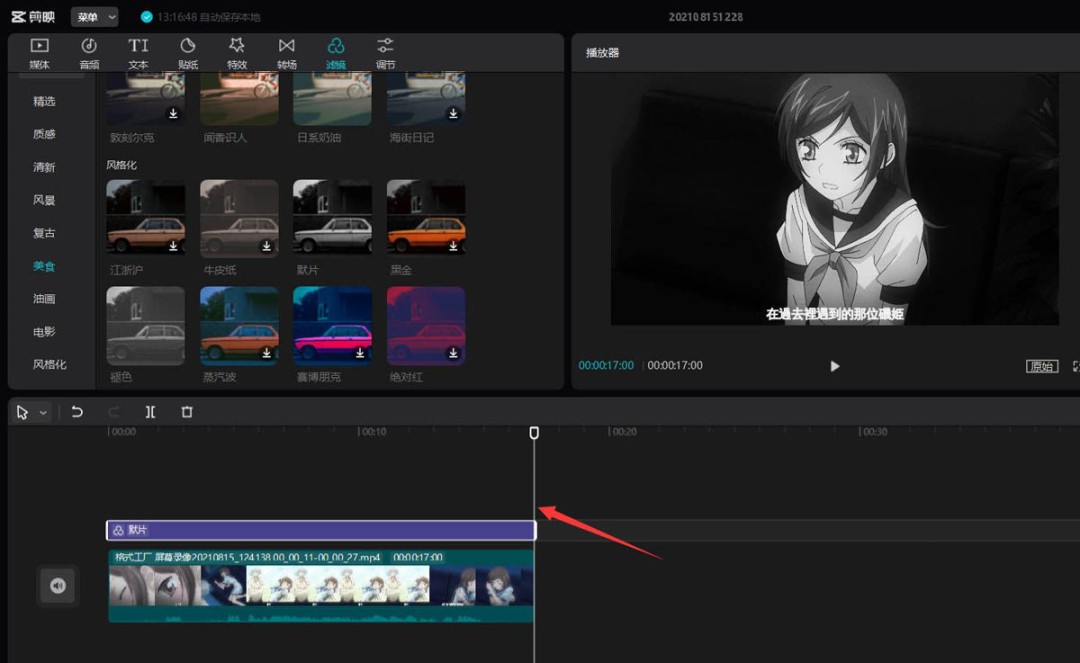
Task: Mute the video track audio
Action: pos(58,586)
